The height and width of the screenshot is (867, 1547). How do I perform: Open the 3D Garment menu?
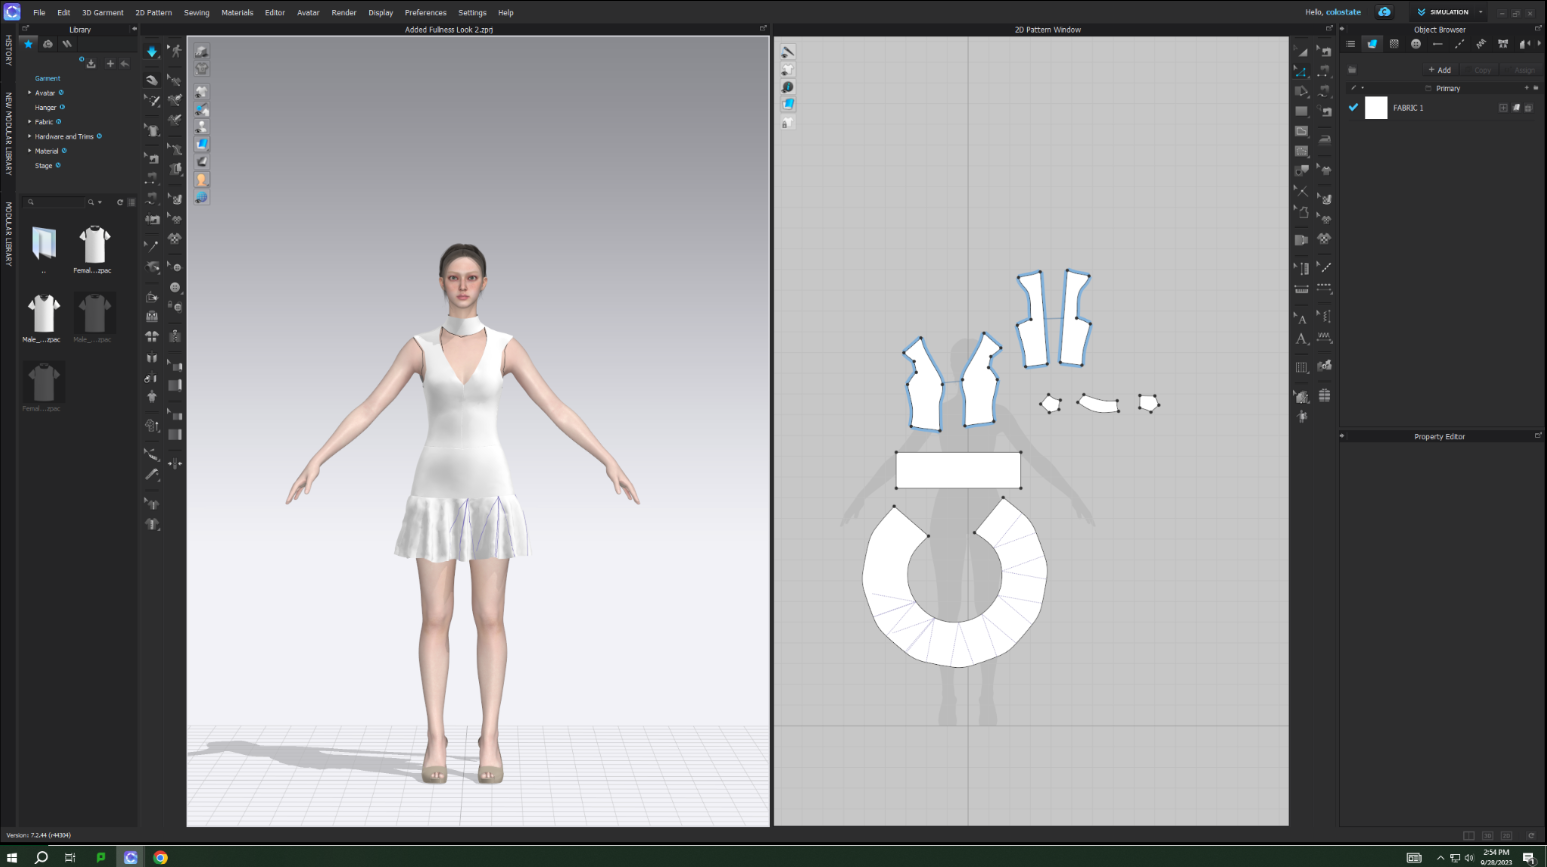103,13
